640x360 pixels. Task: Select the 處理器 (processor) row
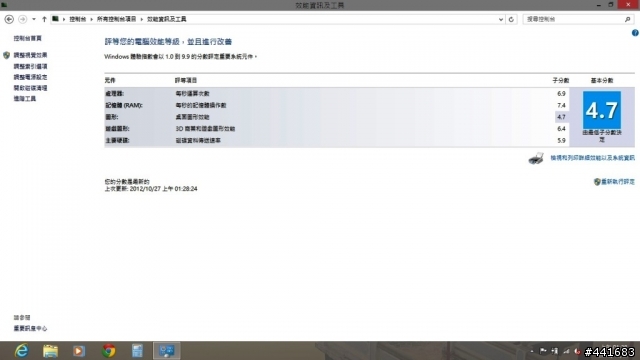[337, 93]
